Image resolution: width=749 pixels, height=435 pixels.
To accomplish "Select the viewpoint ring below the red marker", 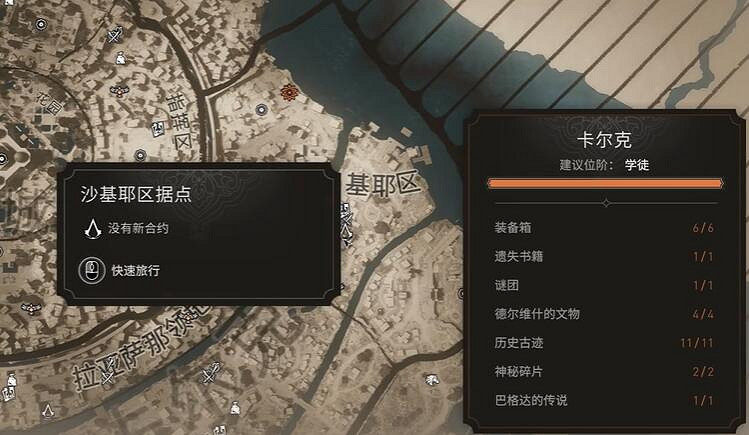I will coord(261,110).
